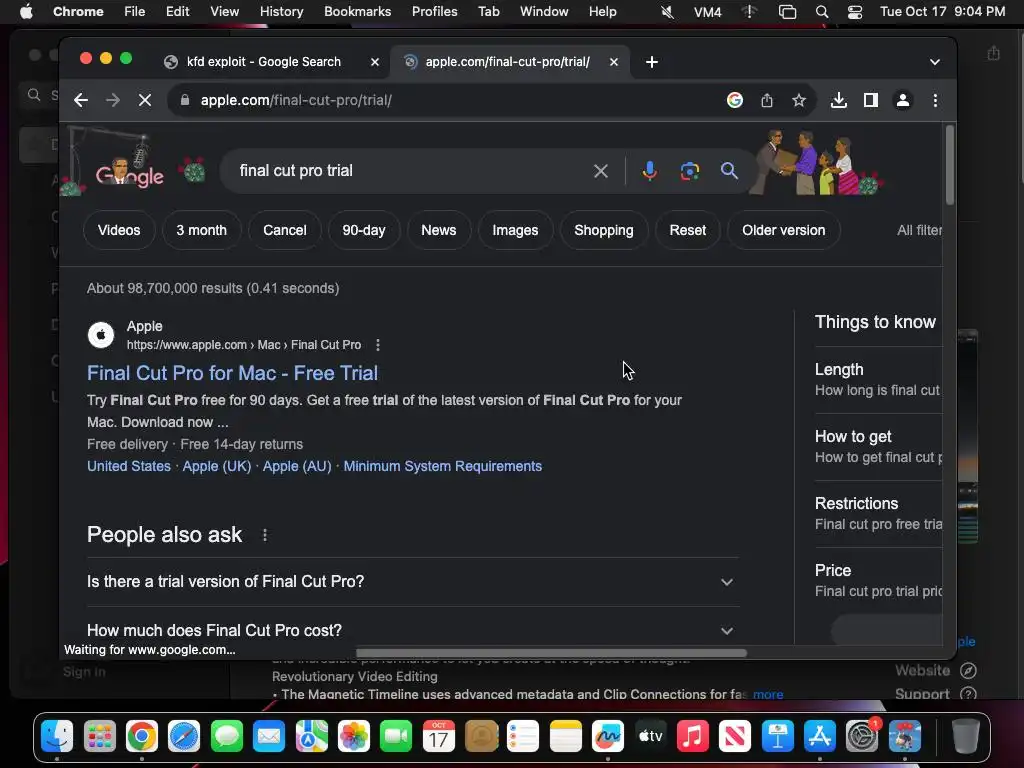
Task: Select the 3 month filter chip
Action: (201, 231)
